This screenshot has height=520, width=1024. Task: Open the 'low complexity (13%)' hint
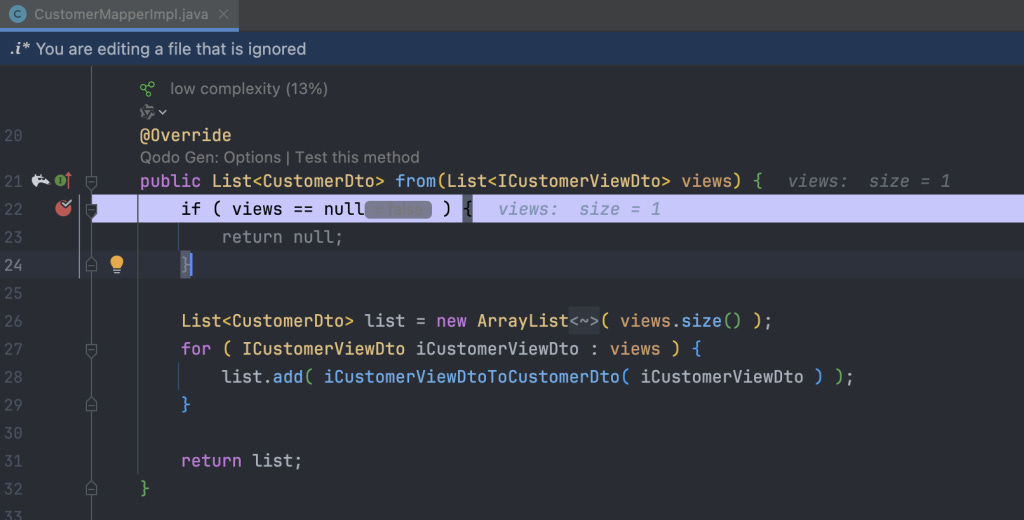coord(249,89)
